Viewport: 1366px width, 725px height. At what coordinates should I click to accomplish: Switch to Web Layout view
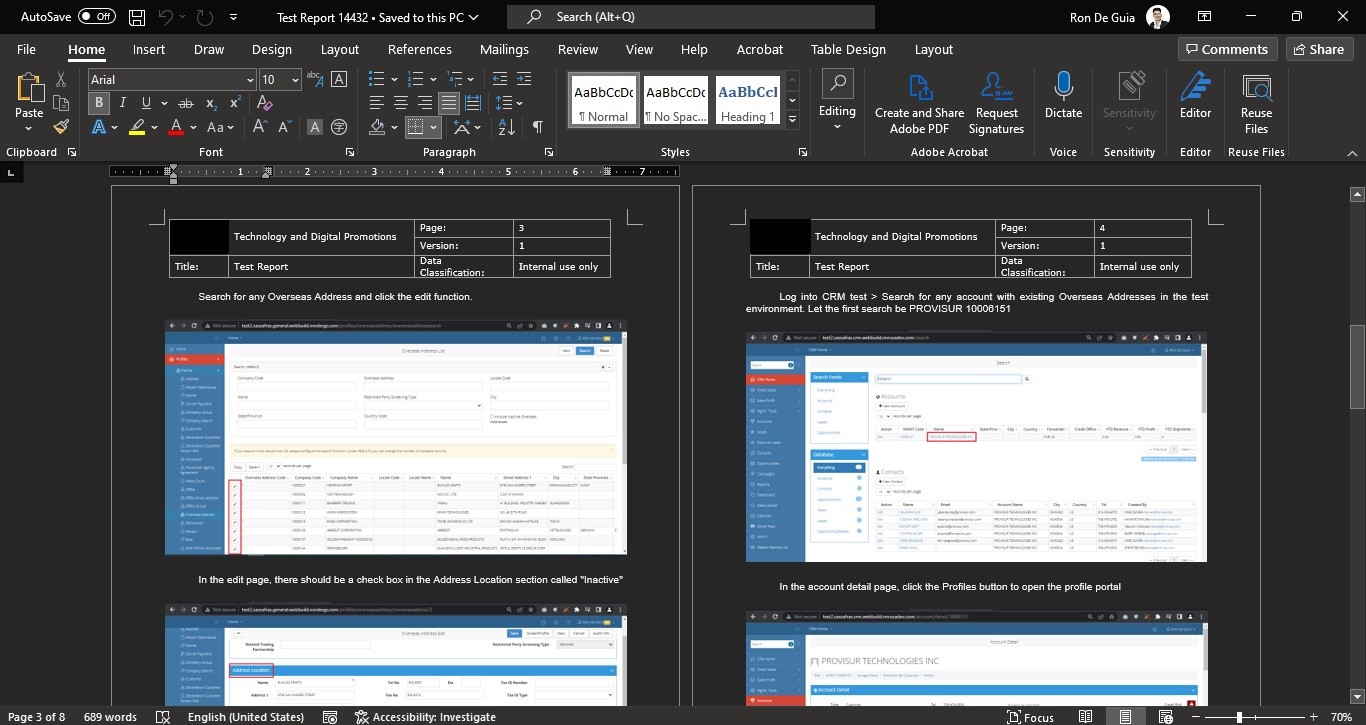point(1166,716)
